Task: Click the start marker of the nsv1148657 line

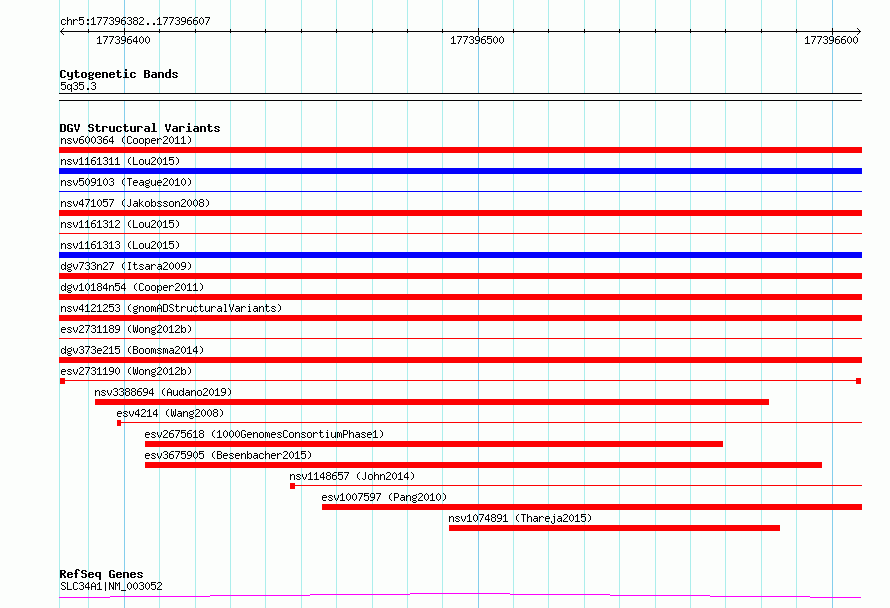Action: [292, 486]
